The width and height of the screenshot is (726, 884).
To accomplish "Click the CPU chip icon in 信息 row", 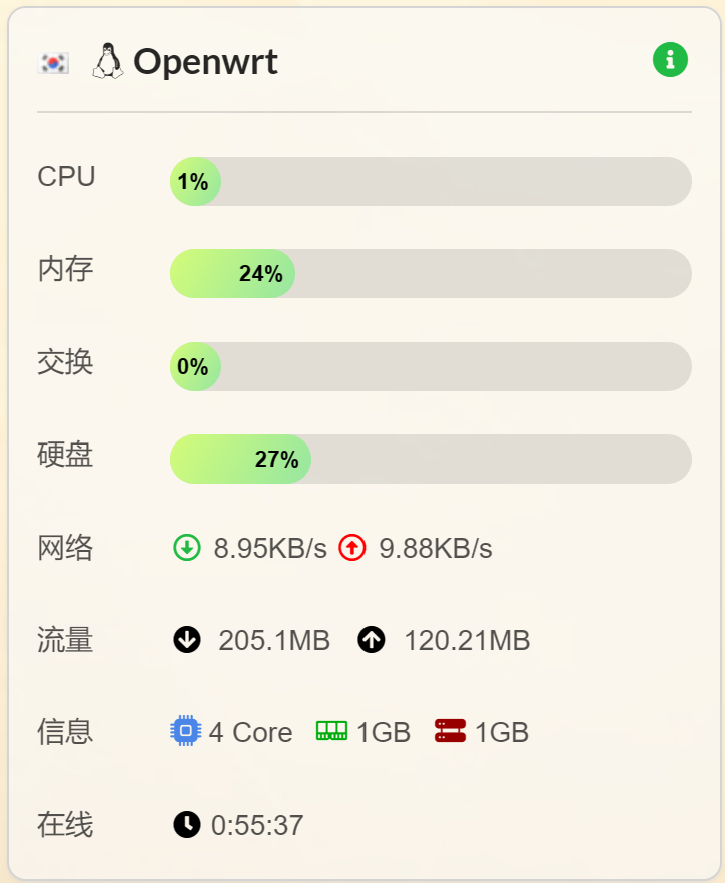I will point(184,731).
